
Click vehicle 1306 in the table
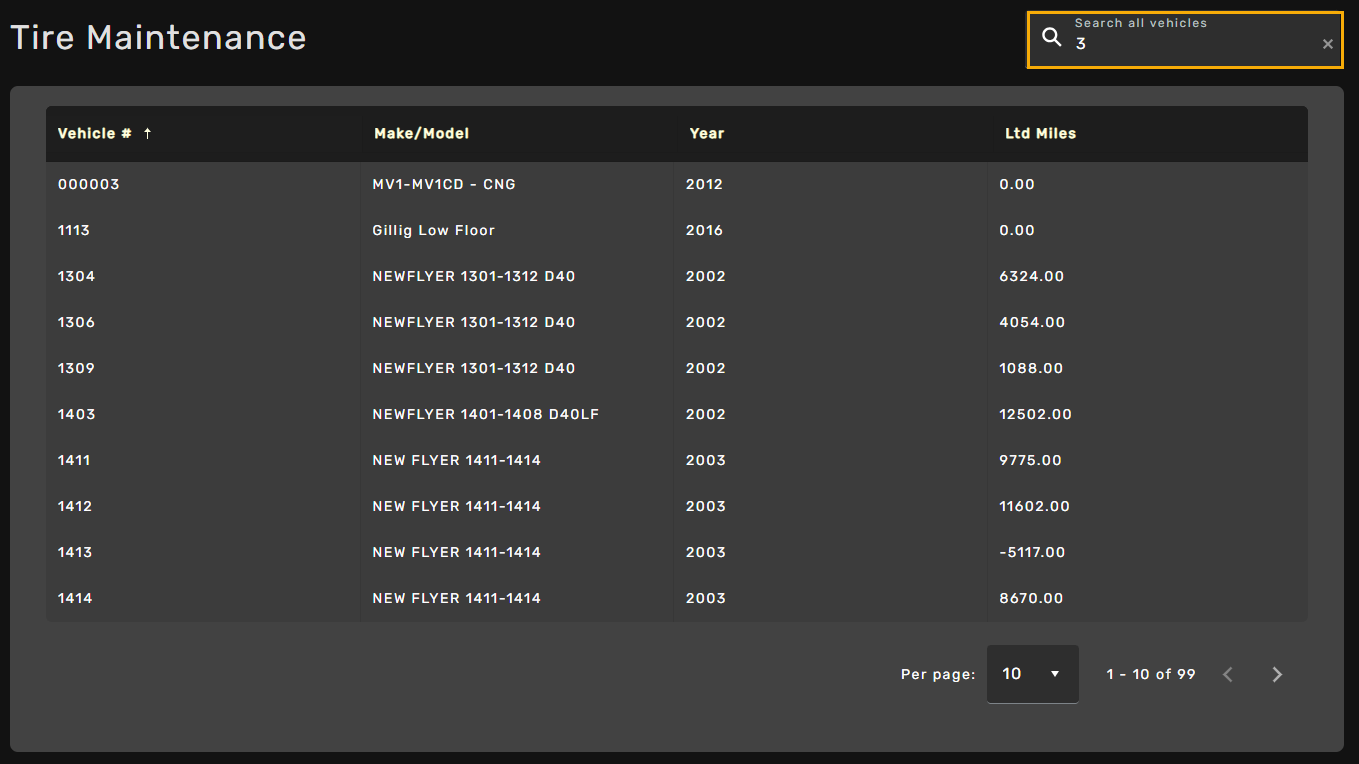pyautogui.click(x=76, y=323)
